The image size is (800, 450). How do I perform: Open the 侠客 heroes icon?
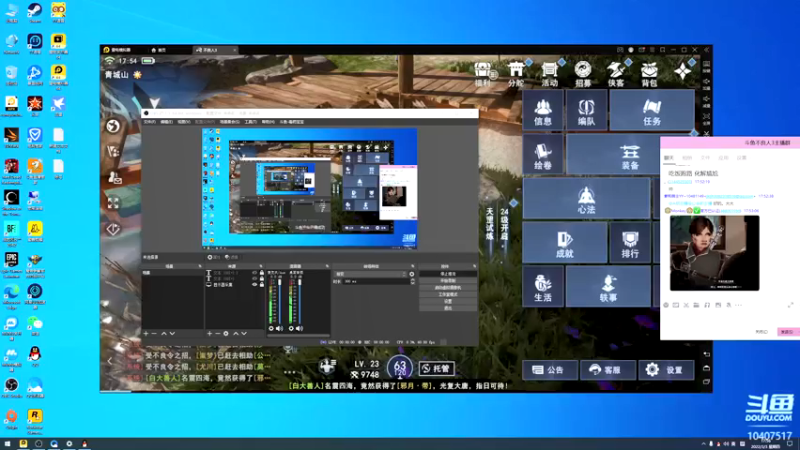pyautogui.click(x=616, y=74)
